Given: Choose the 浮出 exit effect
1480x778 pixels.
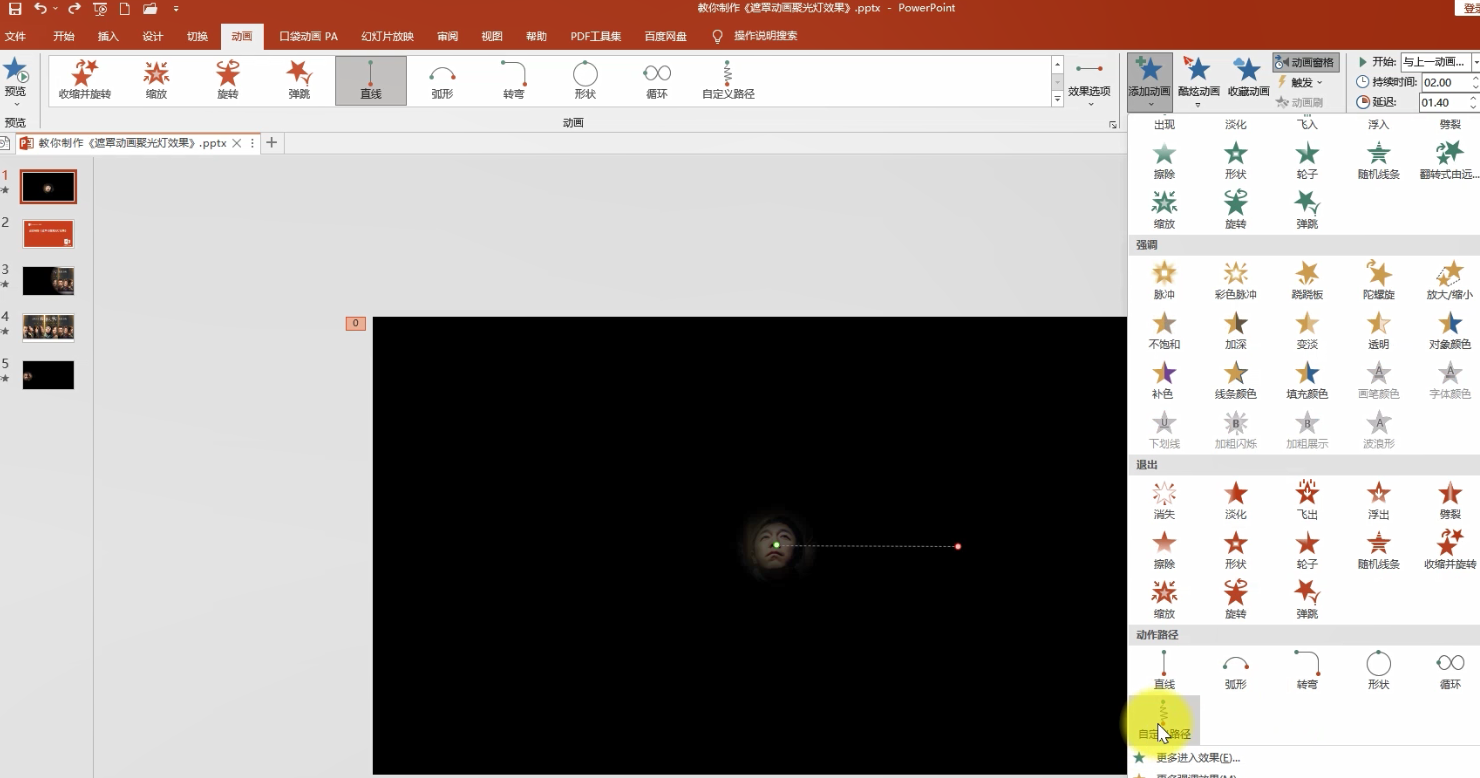Looking at the screenshot, I should 1379,500.
